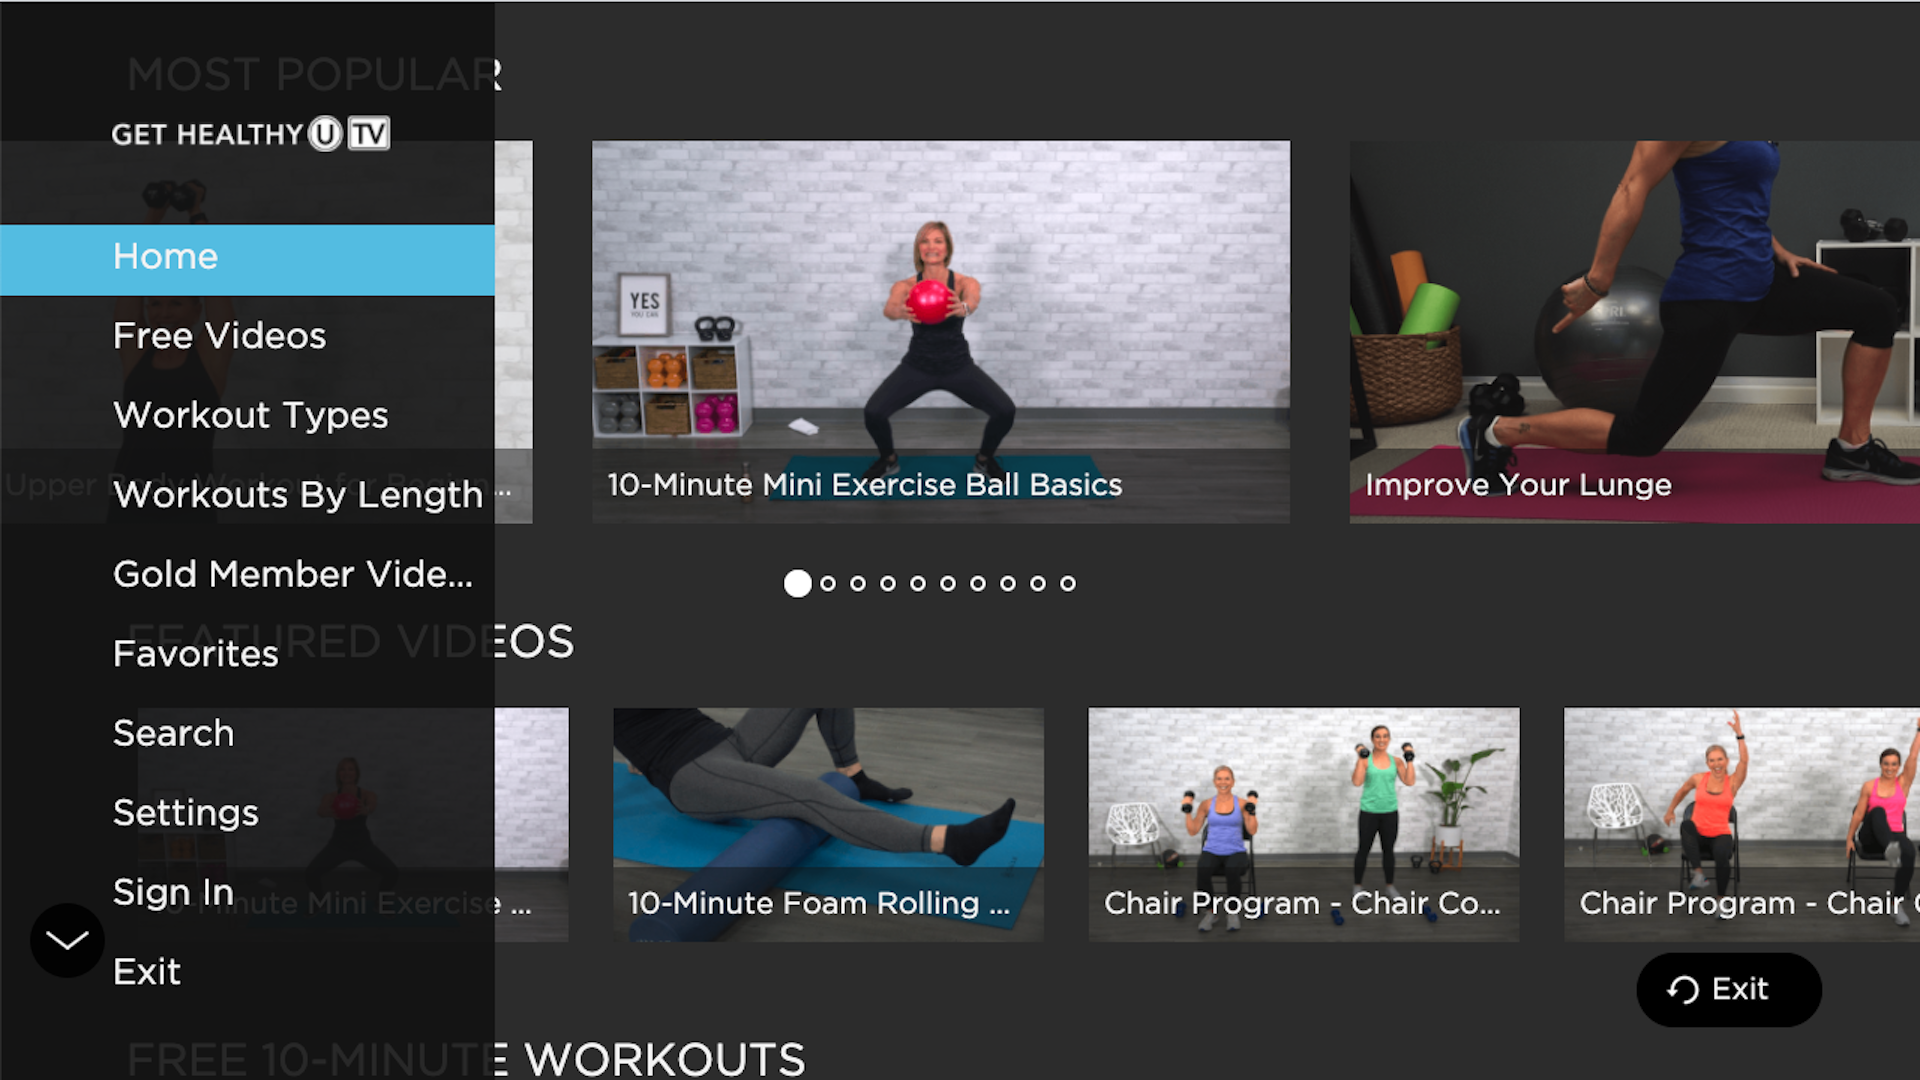Select the first carousel pagination dot
This screenshot has width=1920, height=1080.
click(x=797, y=583)
